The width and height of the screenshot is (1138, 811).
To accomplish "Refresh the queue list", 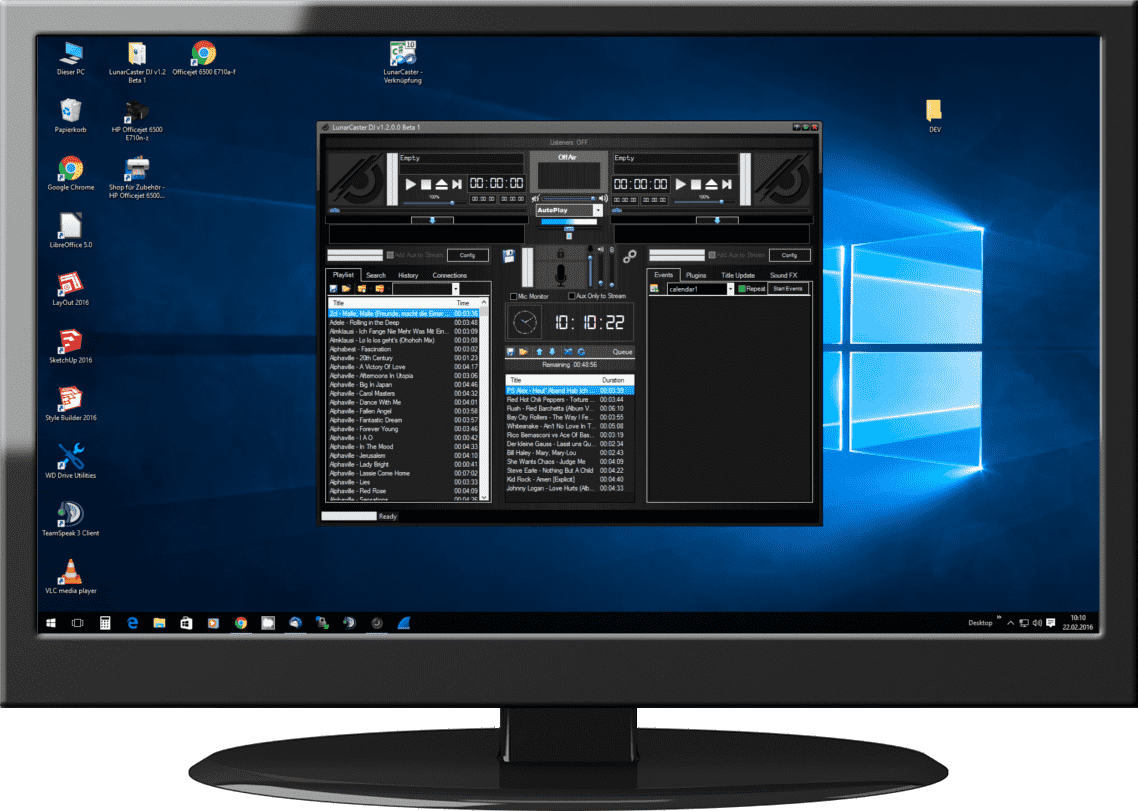I will pyautogui.click(x=581, y=351).
